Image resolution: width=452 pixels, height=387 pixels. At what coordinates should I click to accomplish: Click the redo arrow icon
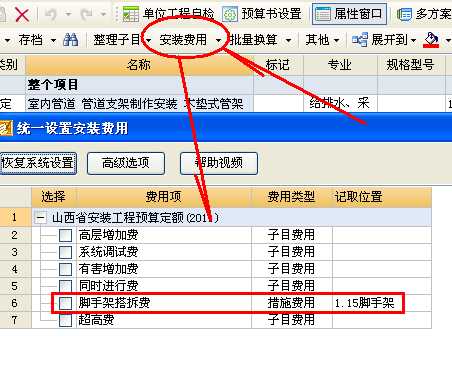[86, 15]
